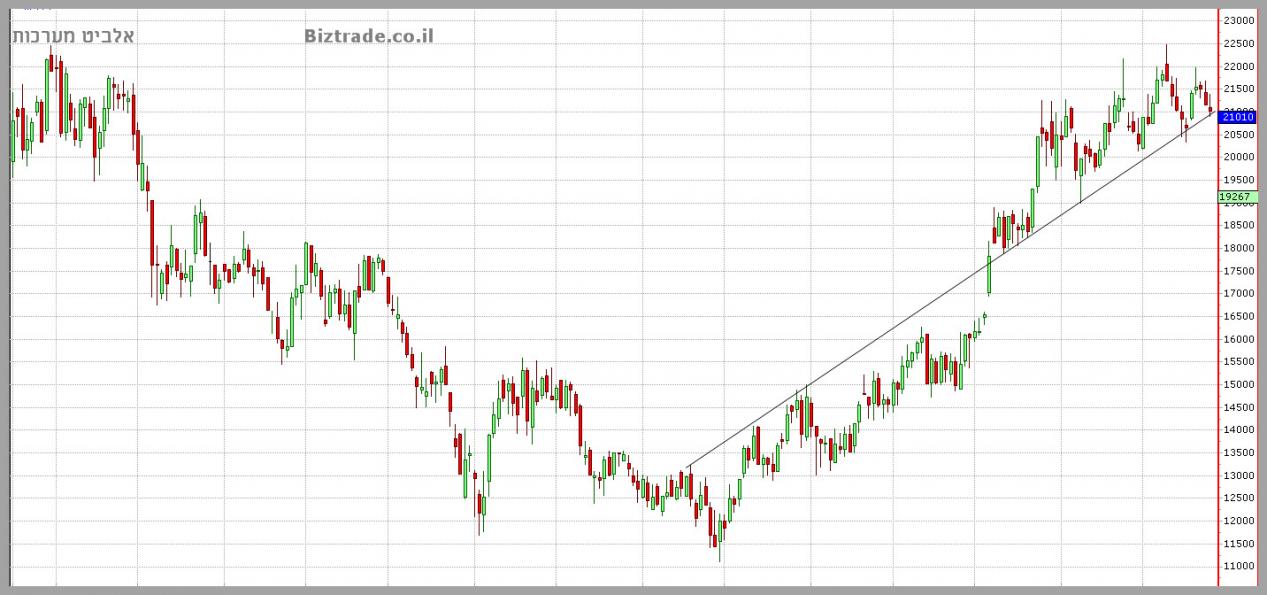
Task: Click the אלביט מערכות chart title
Action: (x=72, y=36)
